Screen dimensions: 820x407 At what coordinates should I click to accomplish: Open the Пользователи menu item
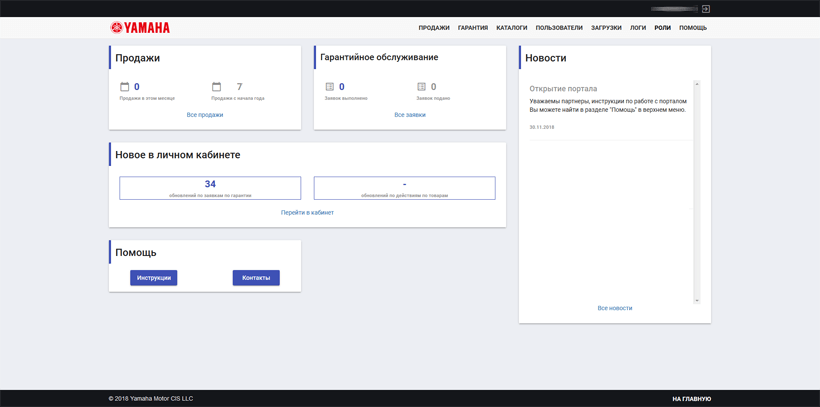(559, 28)
